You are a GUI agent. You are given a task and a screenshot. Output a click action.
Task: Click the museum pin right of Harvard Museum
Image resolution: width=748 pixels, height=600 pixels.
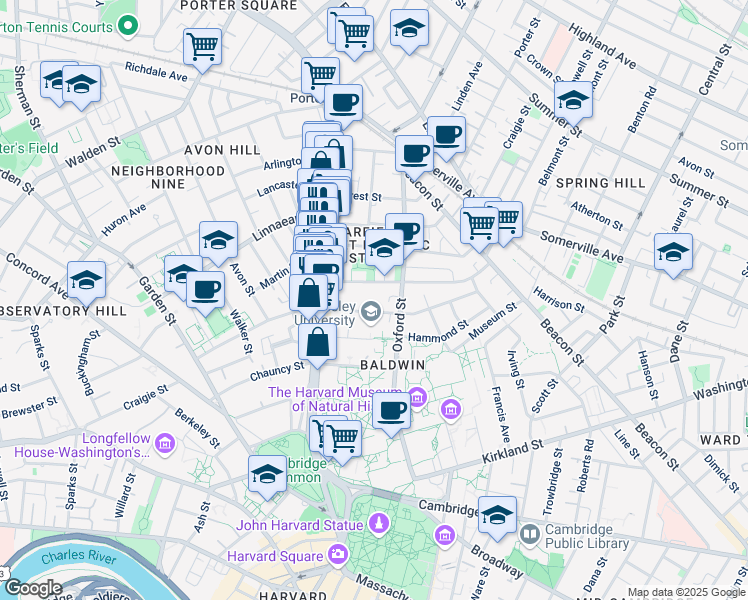pyautogui.click(x=451, y=410)
